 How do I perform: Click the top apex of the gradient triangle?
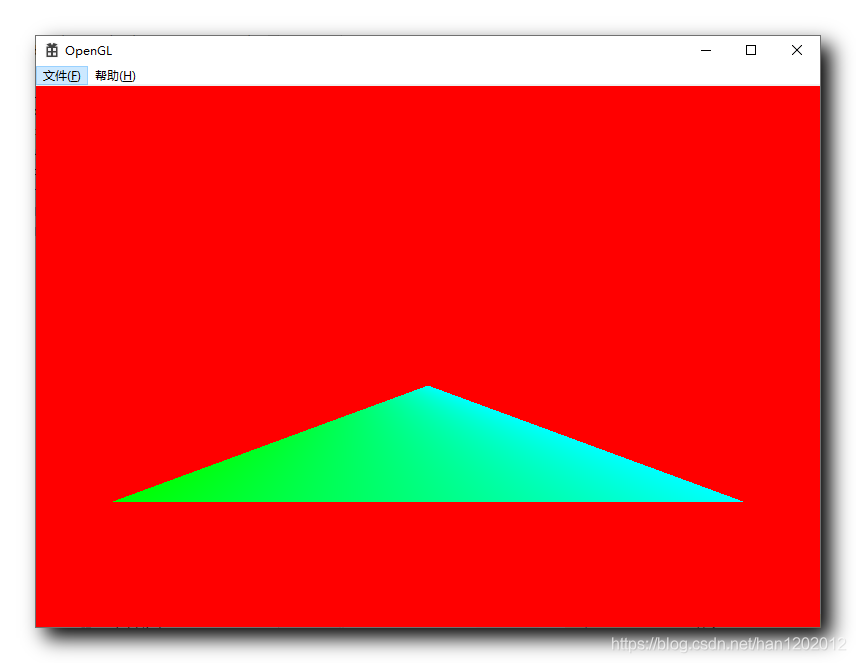pos(428,388)
